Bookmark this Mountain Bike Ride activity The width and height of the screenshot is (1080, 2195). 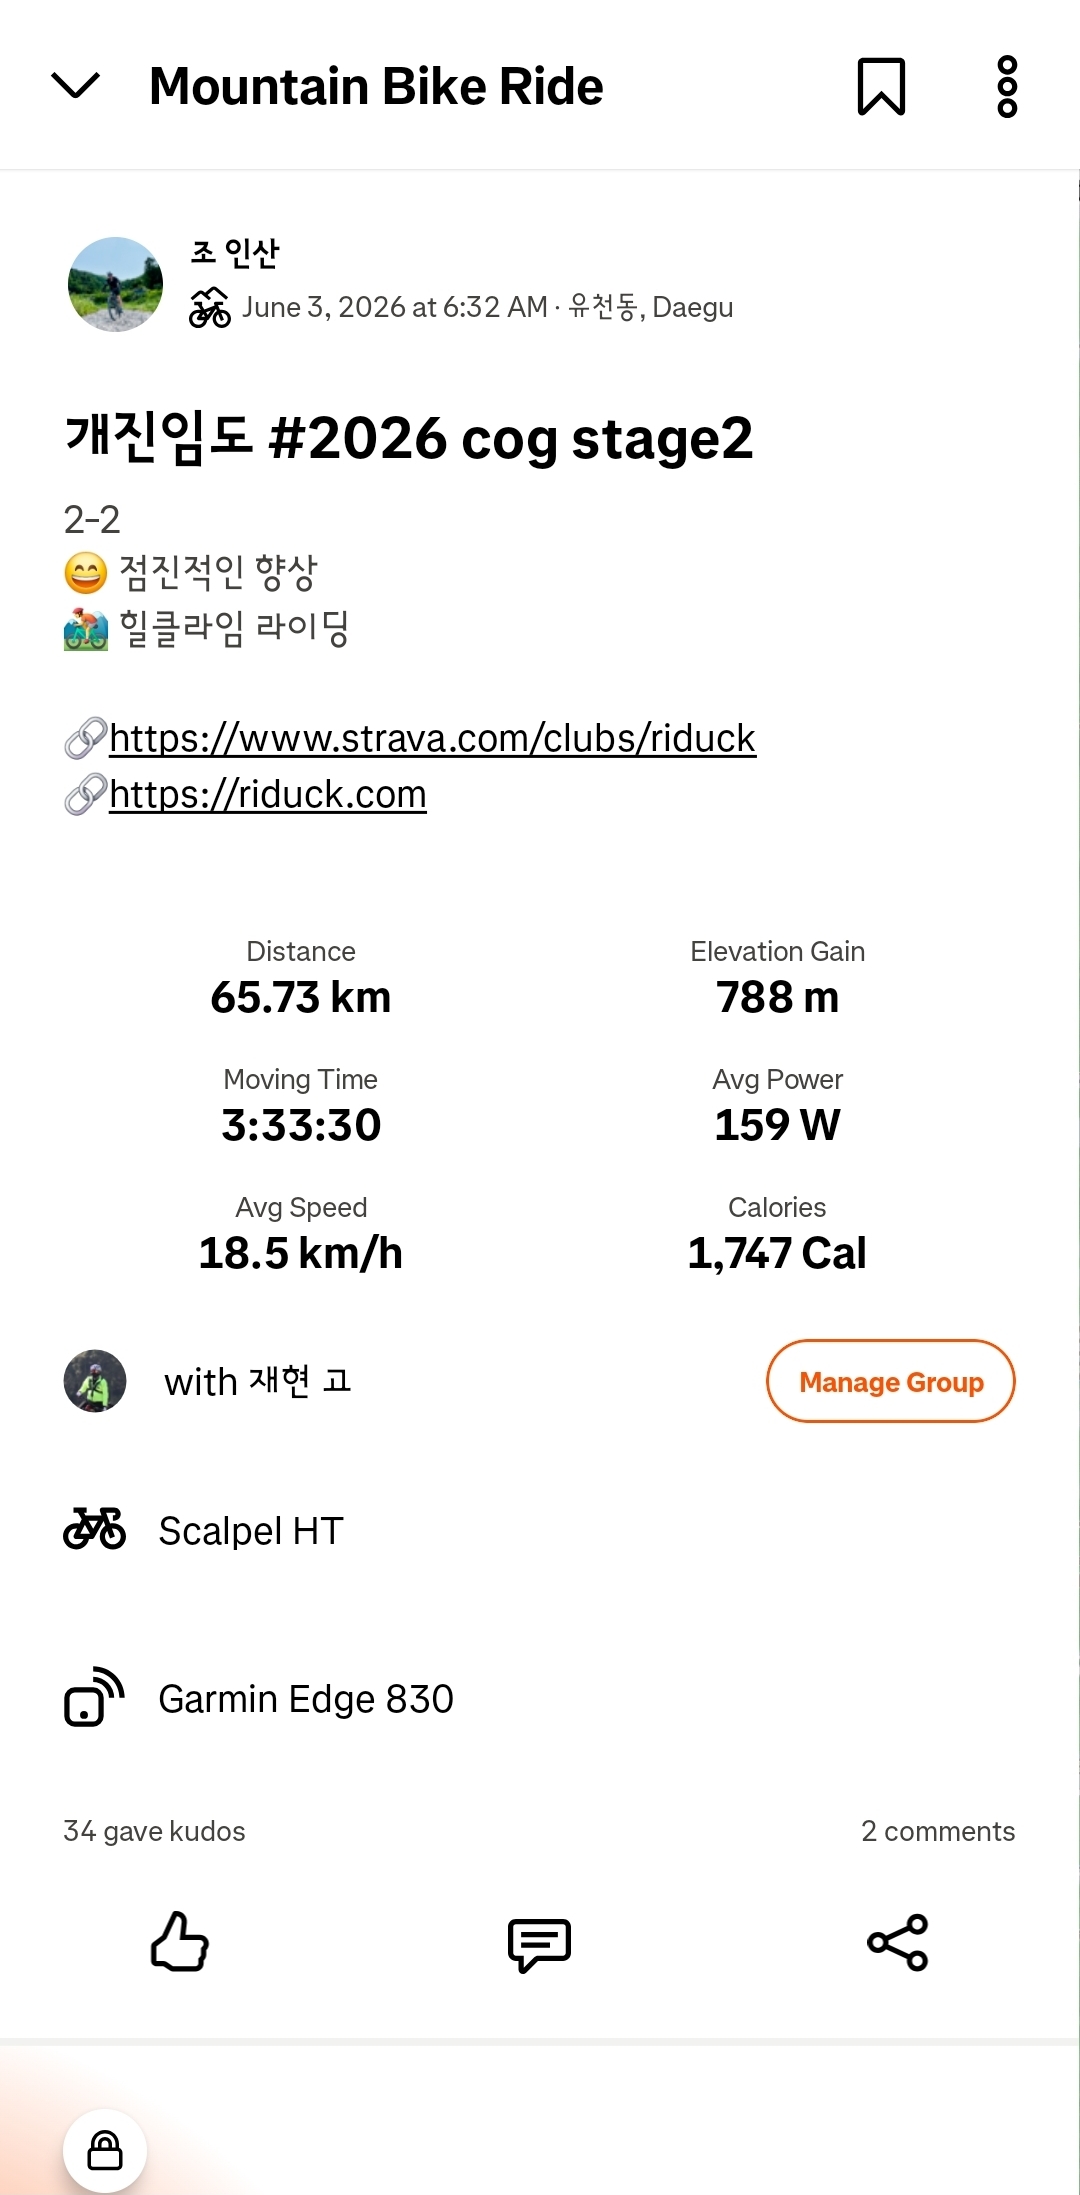pos(881,86)
